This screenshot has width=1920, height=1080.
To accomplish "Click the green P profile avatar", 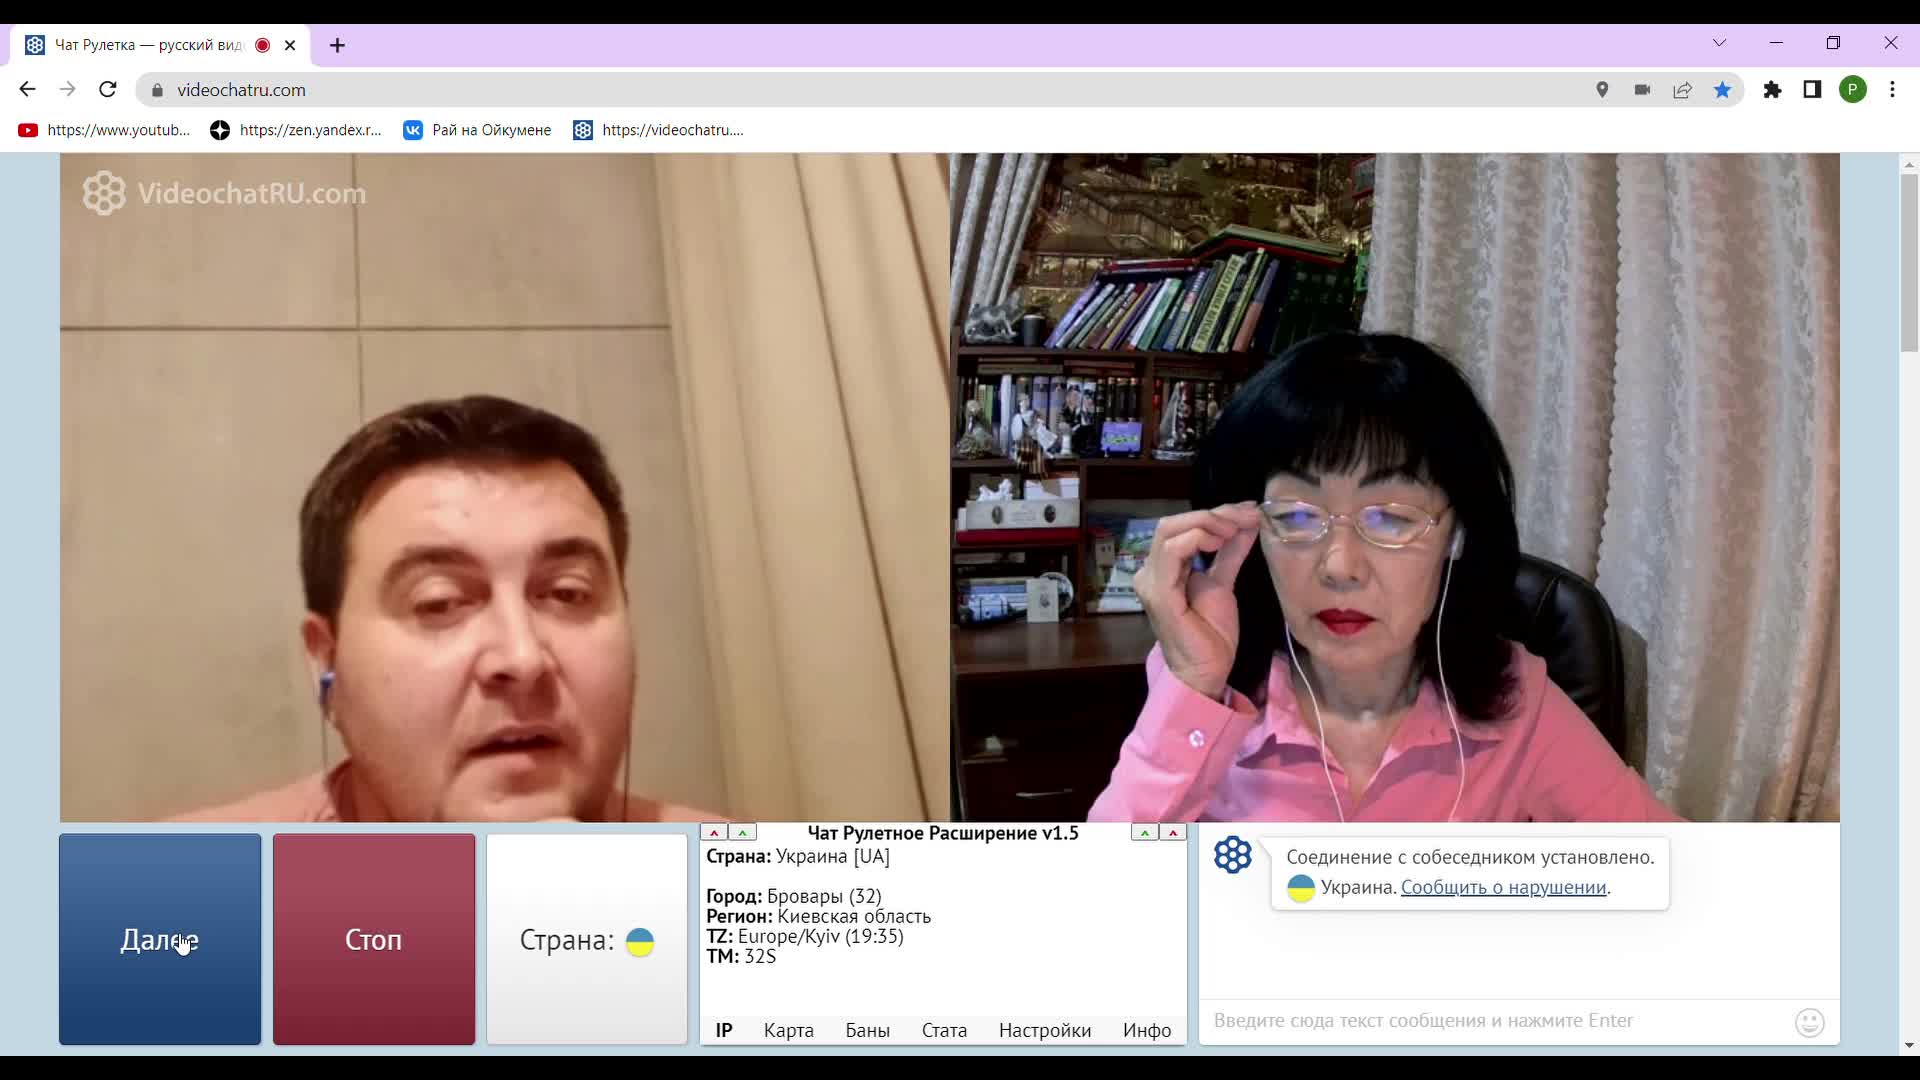I will (1852, 90).
